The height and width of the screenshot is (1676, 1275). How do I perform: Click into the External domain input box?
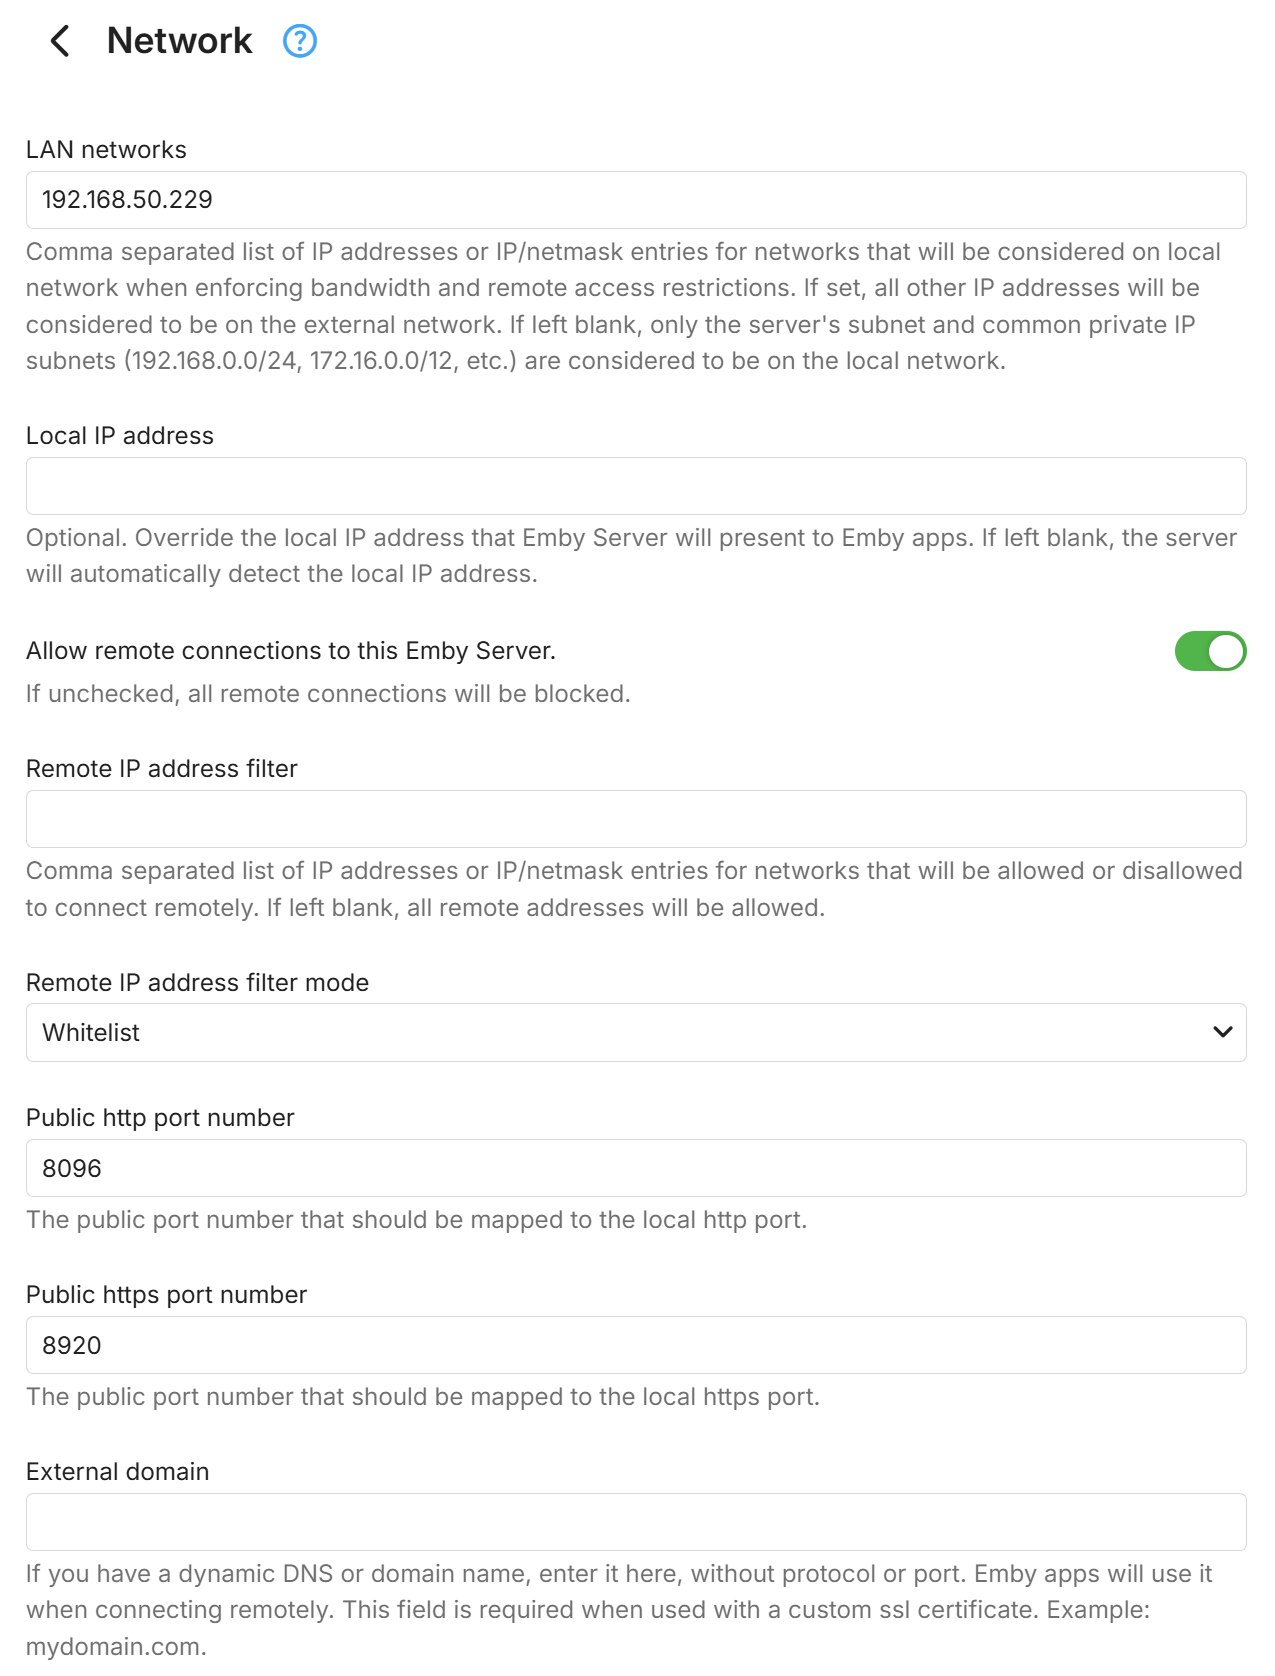[635, 1522]
